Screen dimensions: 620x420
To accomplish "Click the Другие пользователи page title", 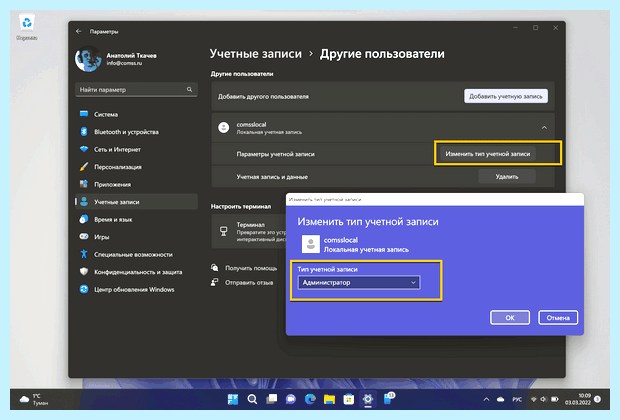I will click(382, 54).
